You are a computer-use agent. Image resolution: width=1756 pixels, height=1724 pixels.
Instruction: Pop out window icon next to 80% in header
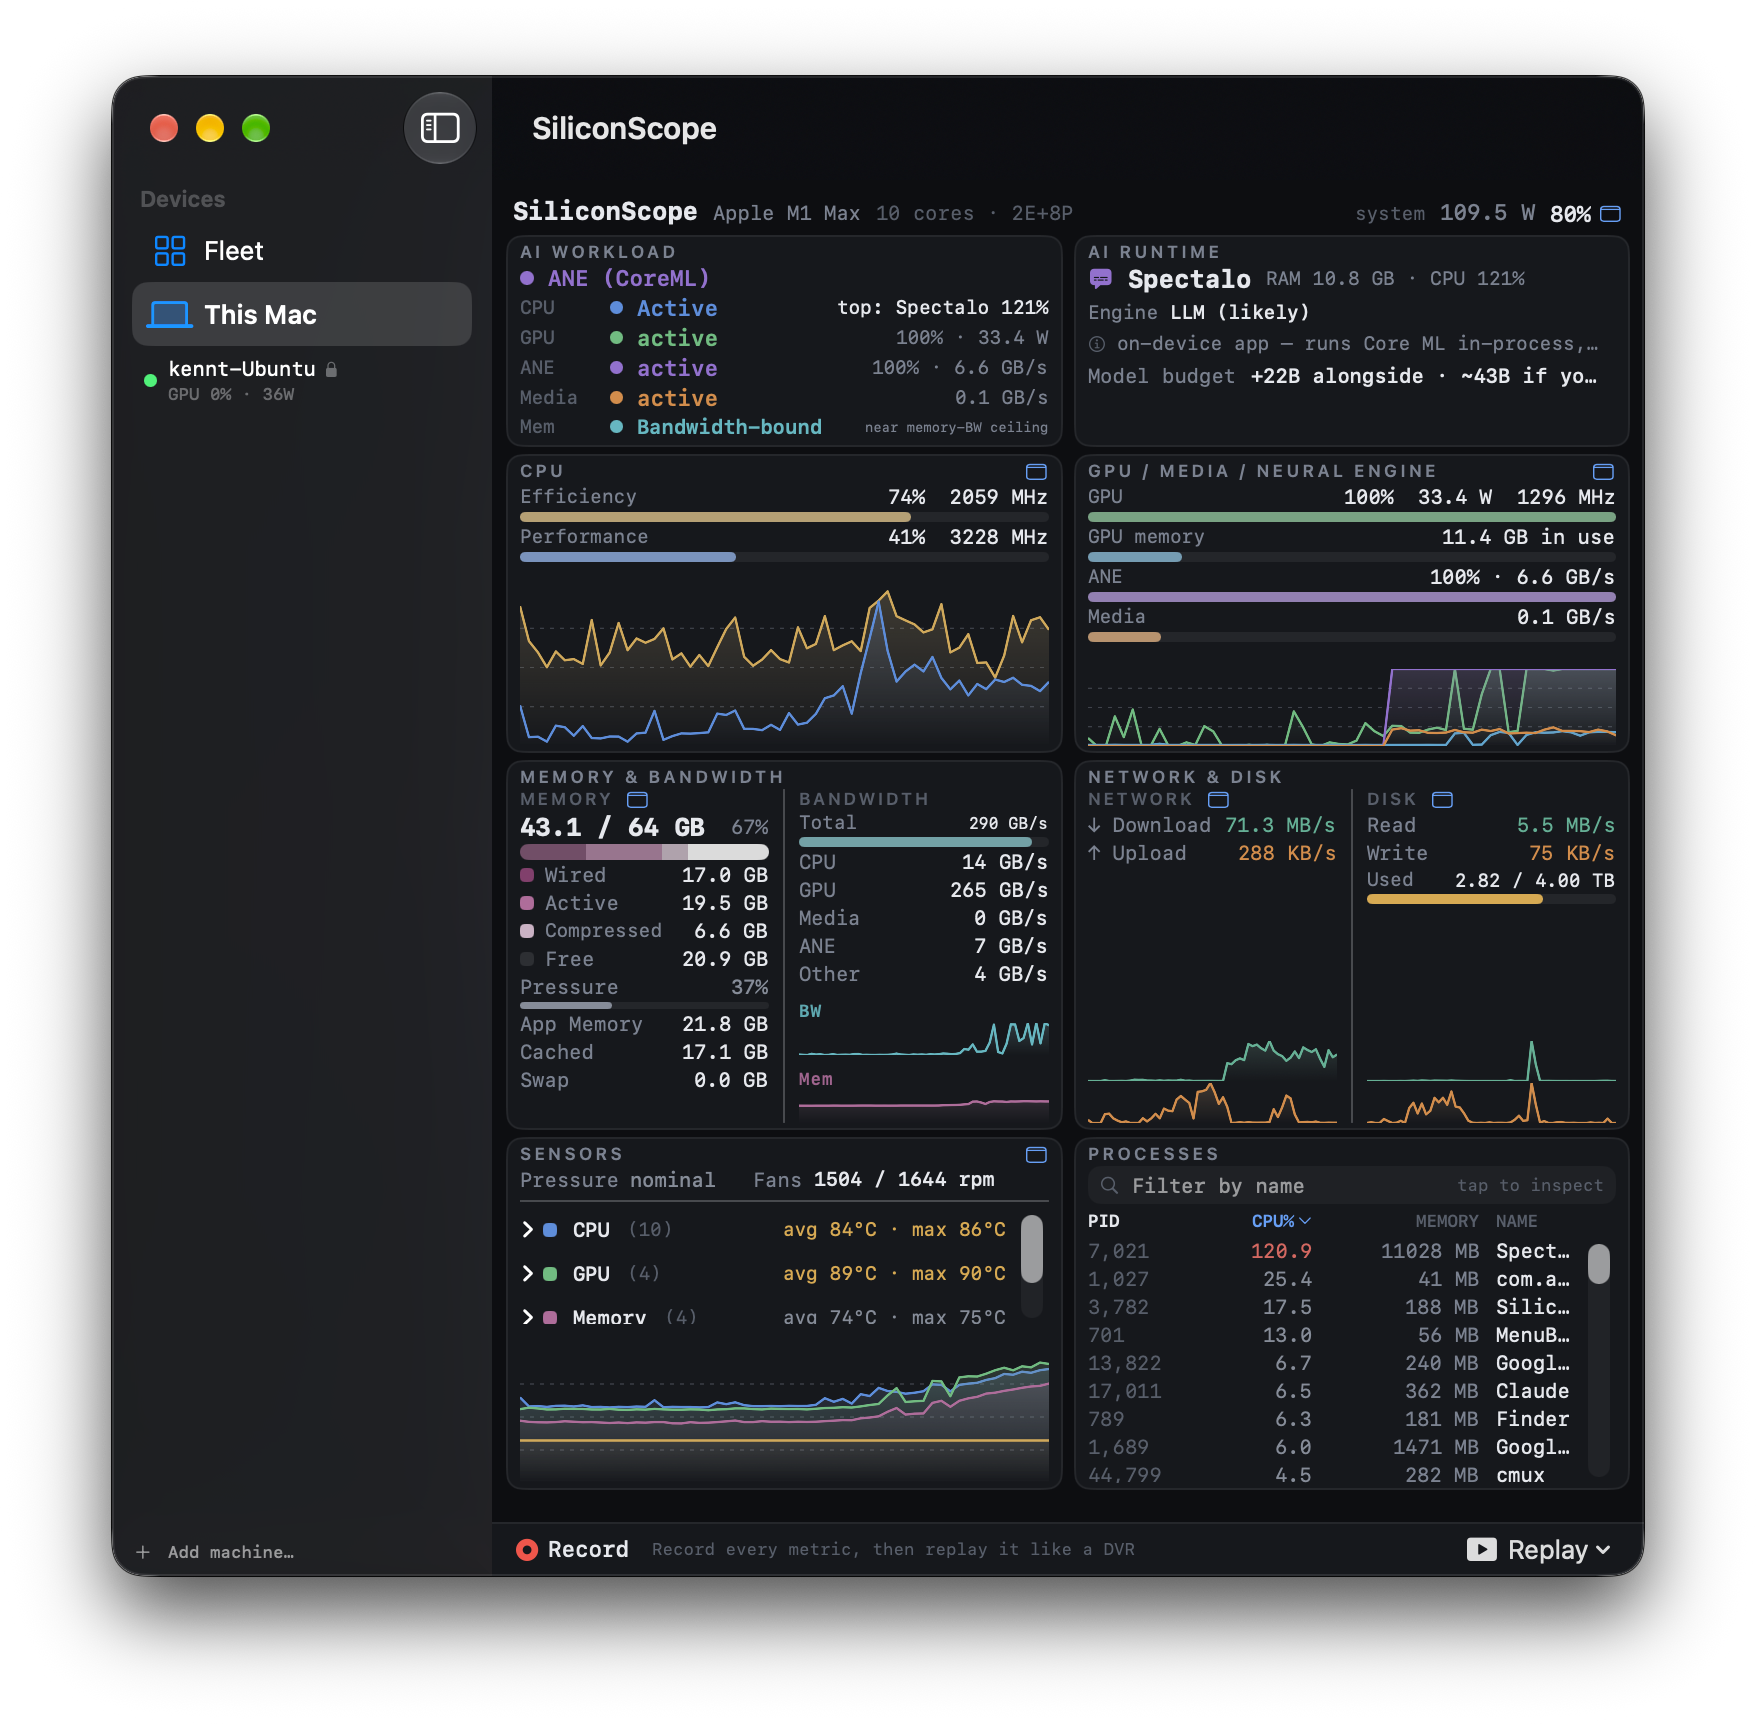(1610, 214)
